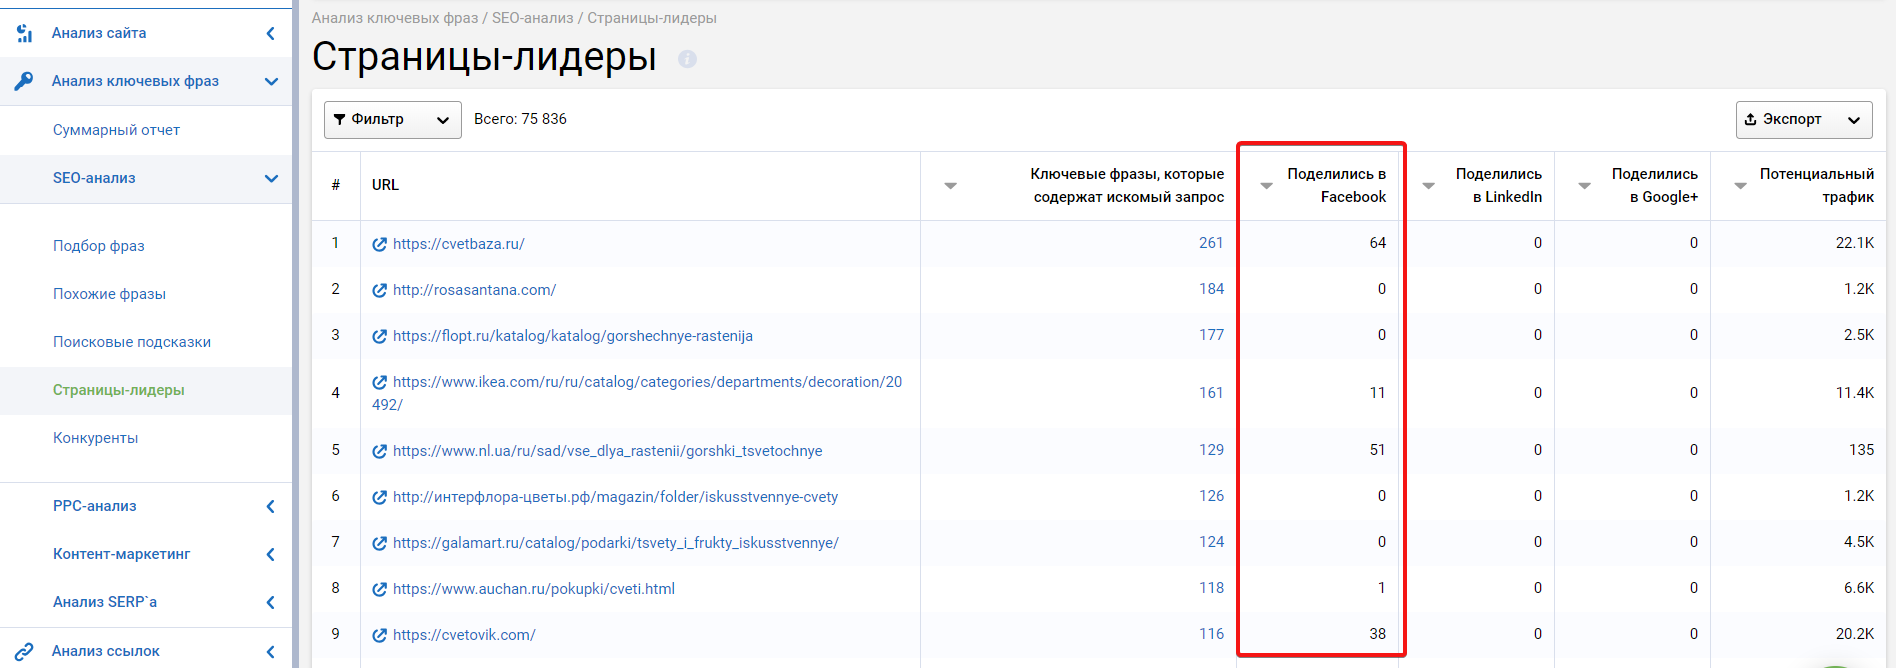This screenshot has height=668, width=1896.
Task: Expand the PPC-анализ chevron
Action: (270, 506)
